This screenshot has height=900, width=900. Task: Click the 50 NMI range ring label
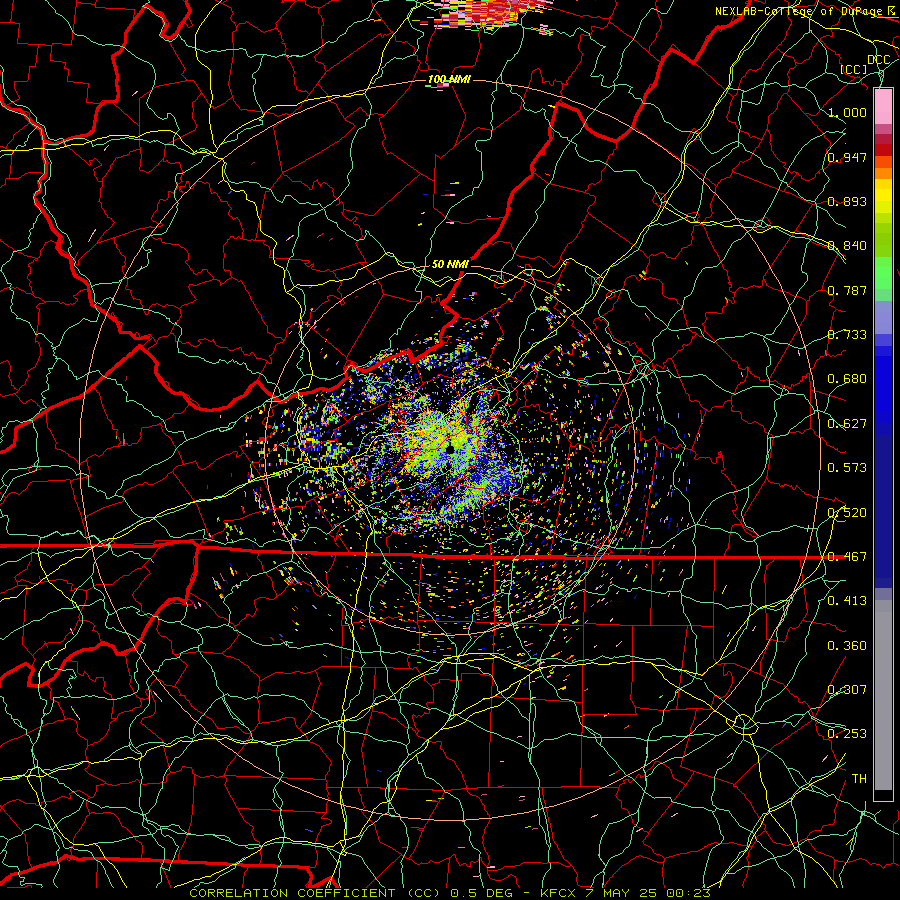450,264
